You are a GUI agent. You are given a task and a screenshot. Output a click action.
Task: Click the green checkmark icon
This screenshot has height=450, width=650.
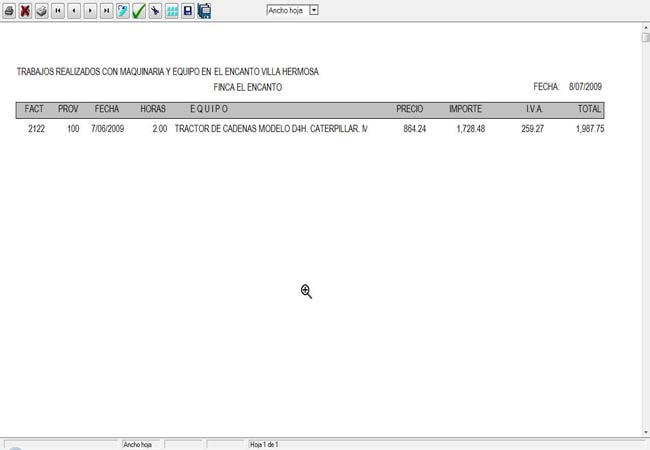click(x=139, y=11)
